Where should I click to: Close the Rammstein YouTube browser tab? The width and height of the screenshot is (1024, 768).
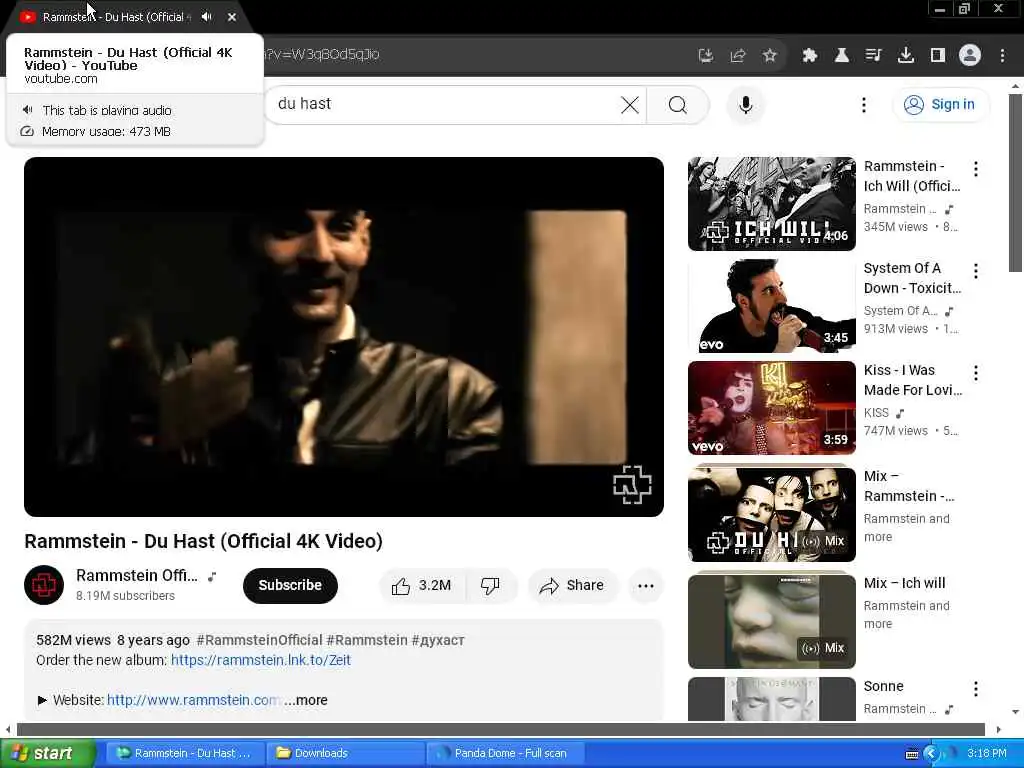[x=232, y=17]
